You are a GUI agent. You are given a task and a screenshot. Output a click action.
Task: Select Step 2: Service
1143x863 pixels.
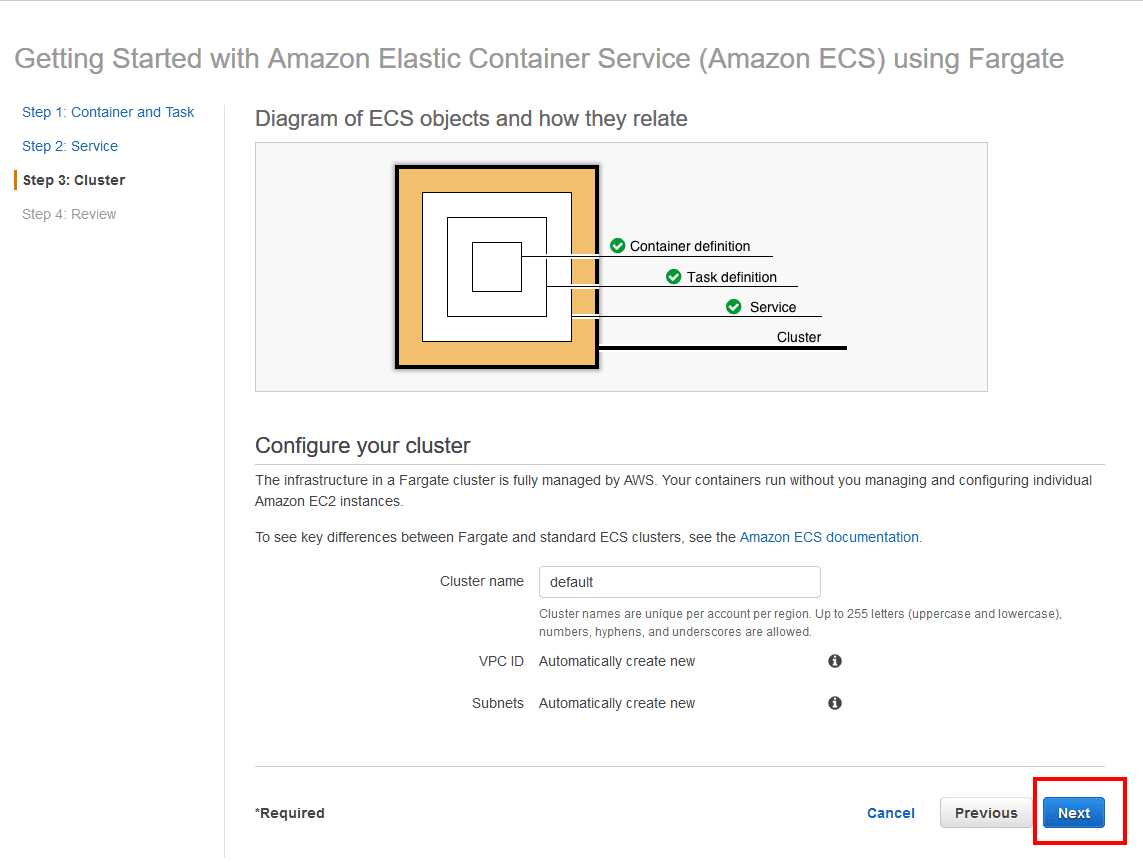click(x=70, y=146)
